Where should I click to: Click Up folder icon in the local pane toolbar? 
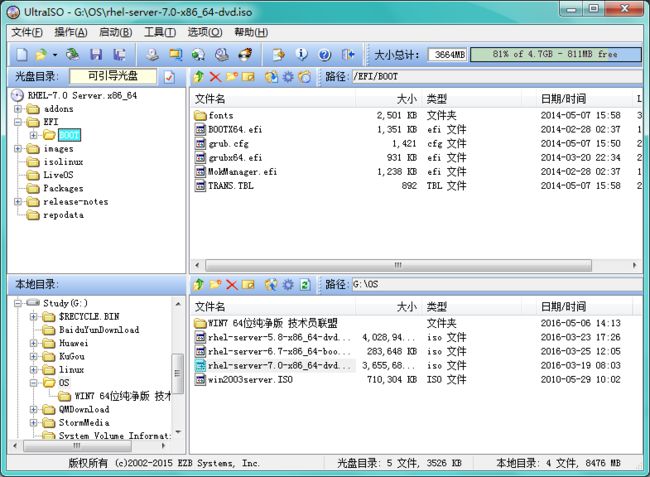click(199, 284)
